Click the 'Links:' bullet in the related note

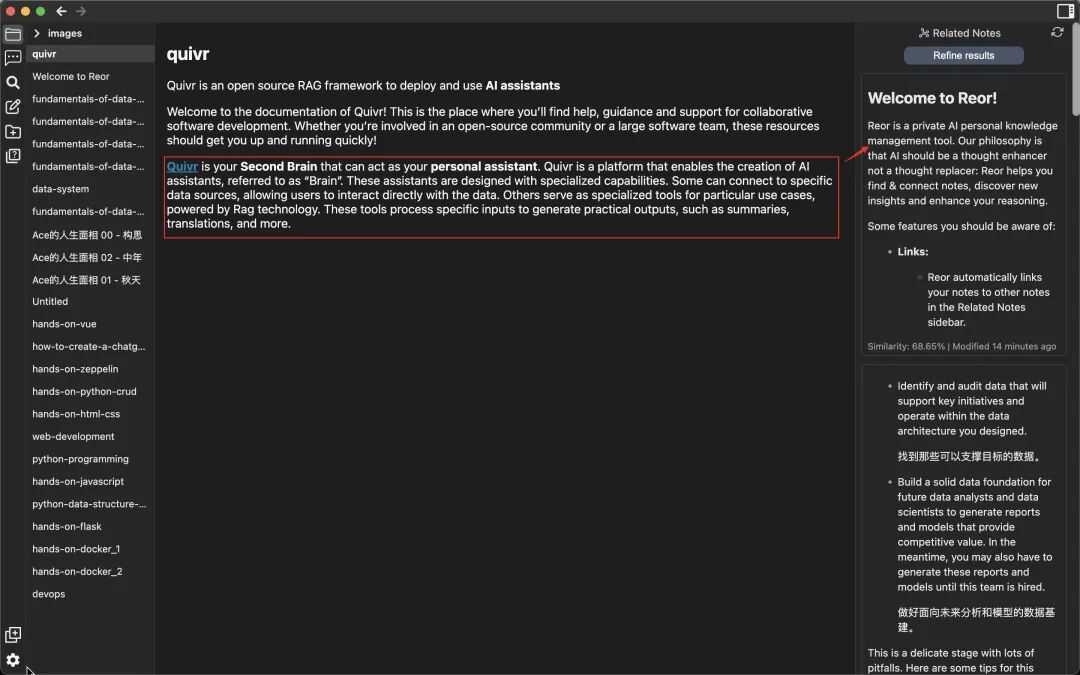(913, 252)
